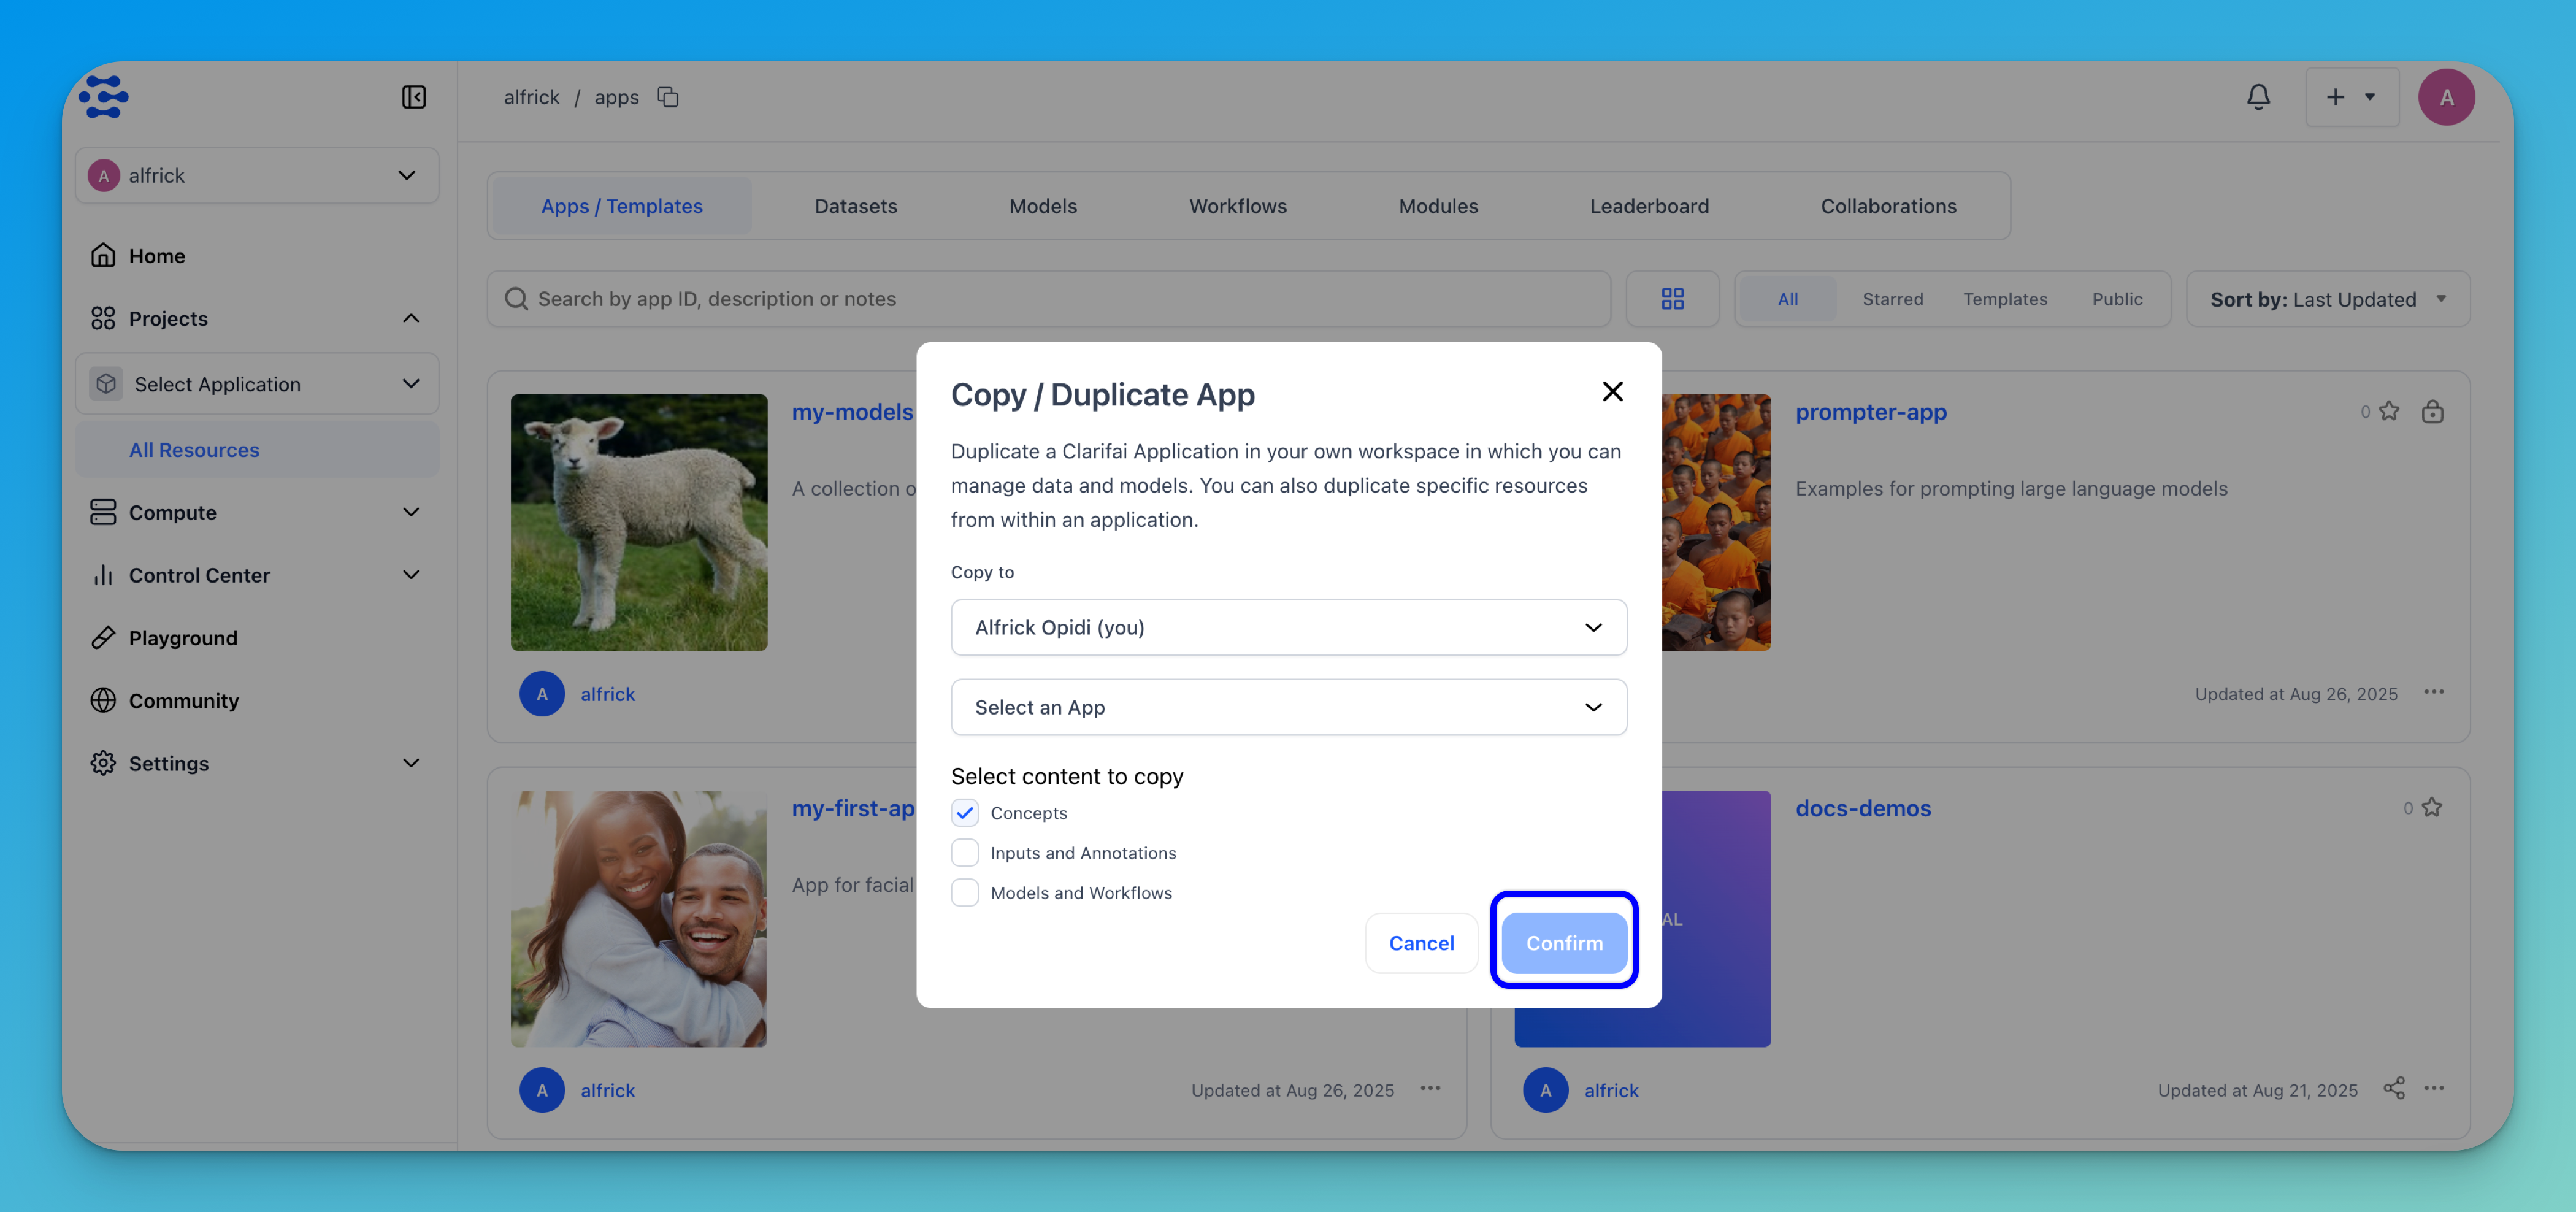Click share icon on docs-demos card
The height and width of the screenshot is (1212, 2576).
point(2393,1088)
